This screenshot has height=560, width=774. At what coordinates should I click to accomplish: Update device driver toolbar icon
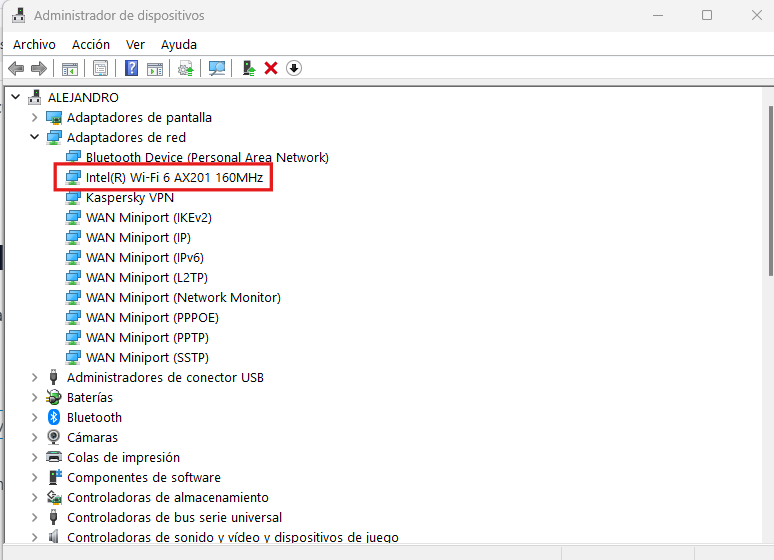click(x=186, y=69)
